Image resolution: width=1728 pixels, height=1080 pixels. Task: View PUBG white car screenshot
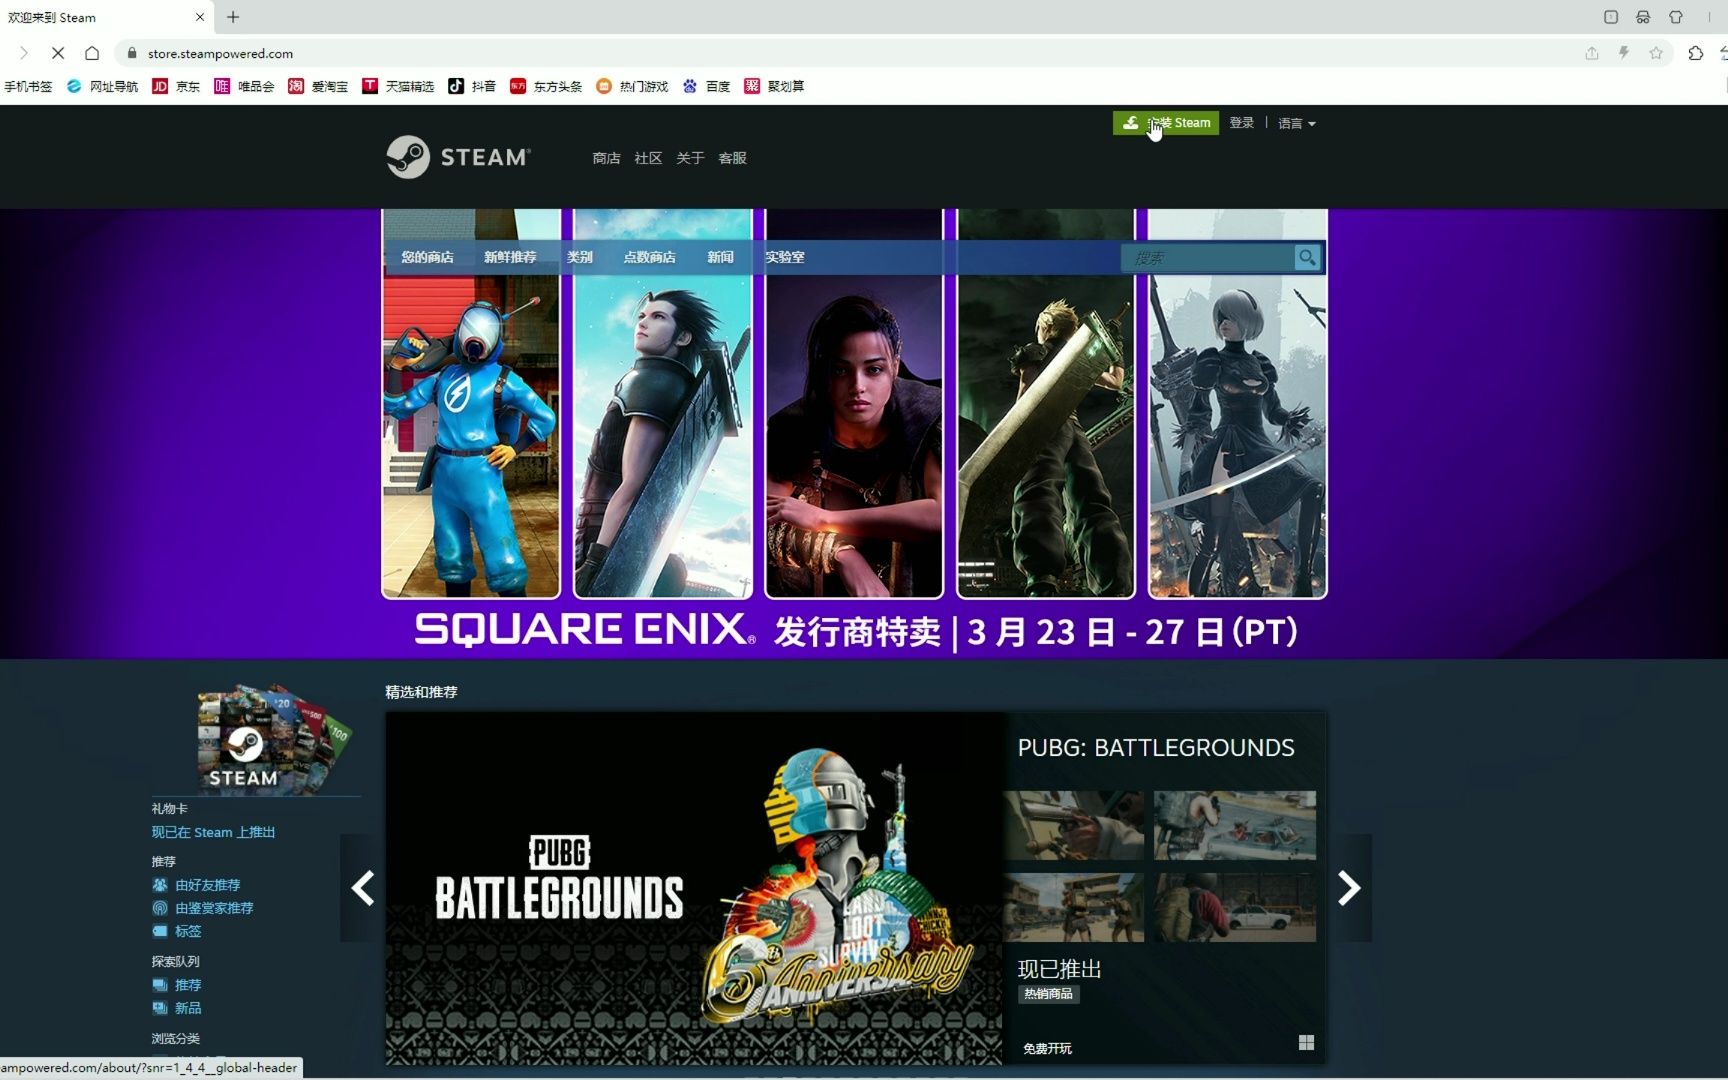1235,907
